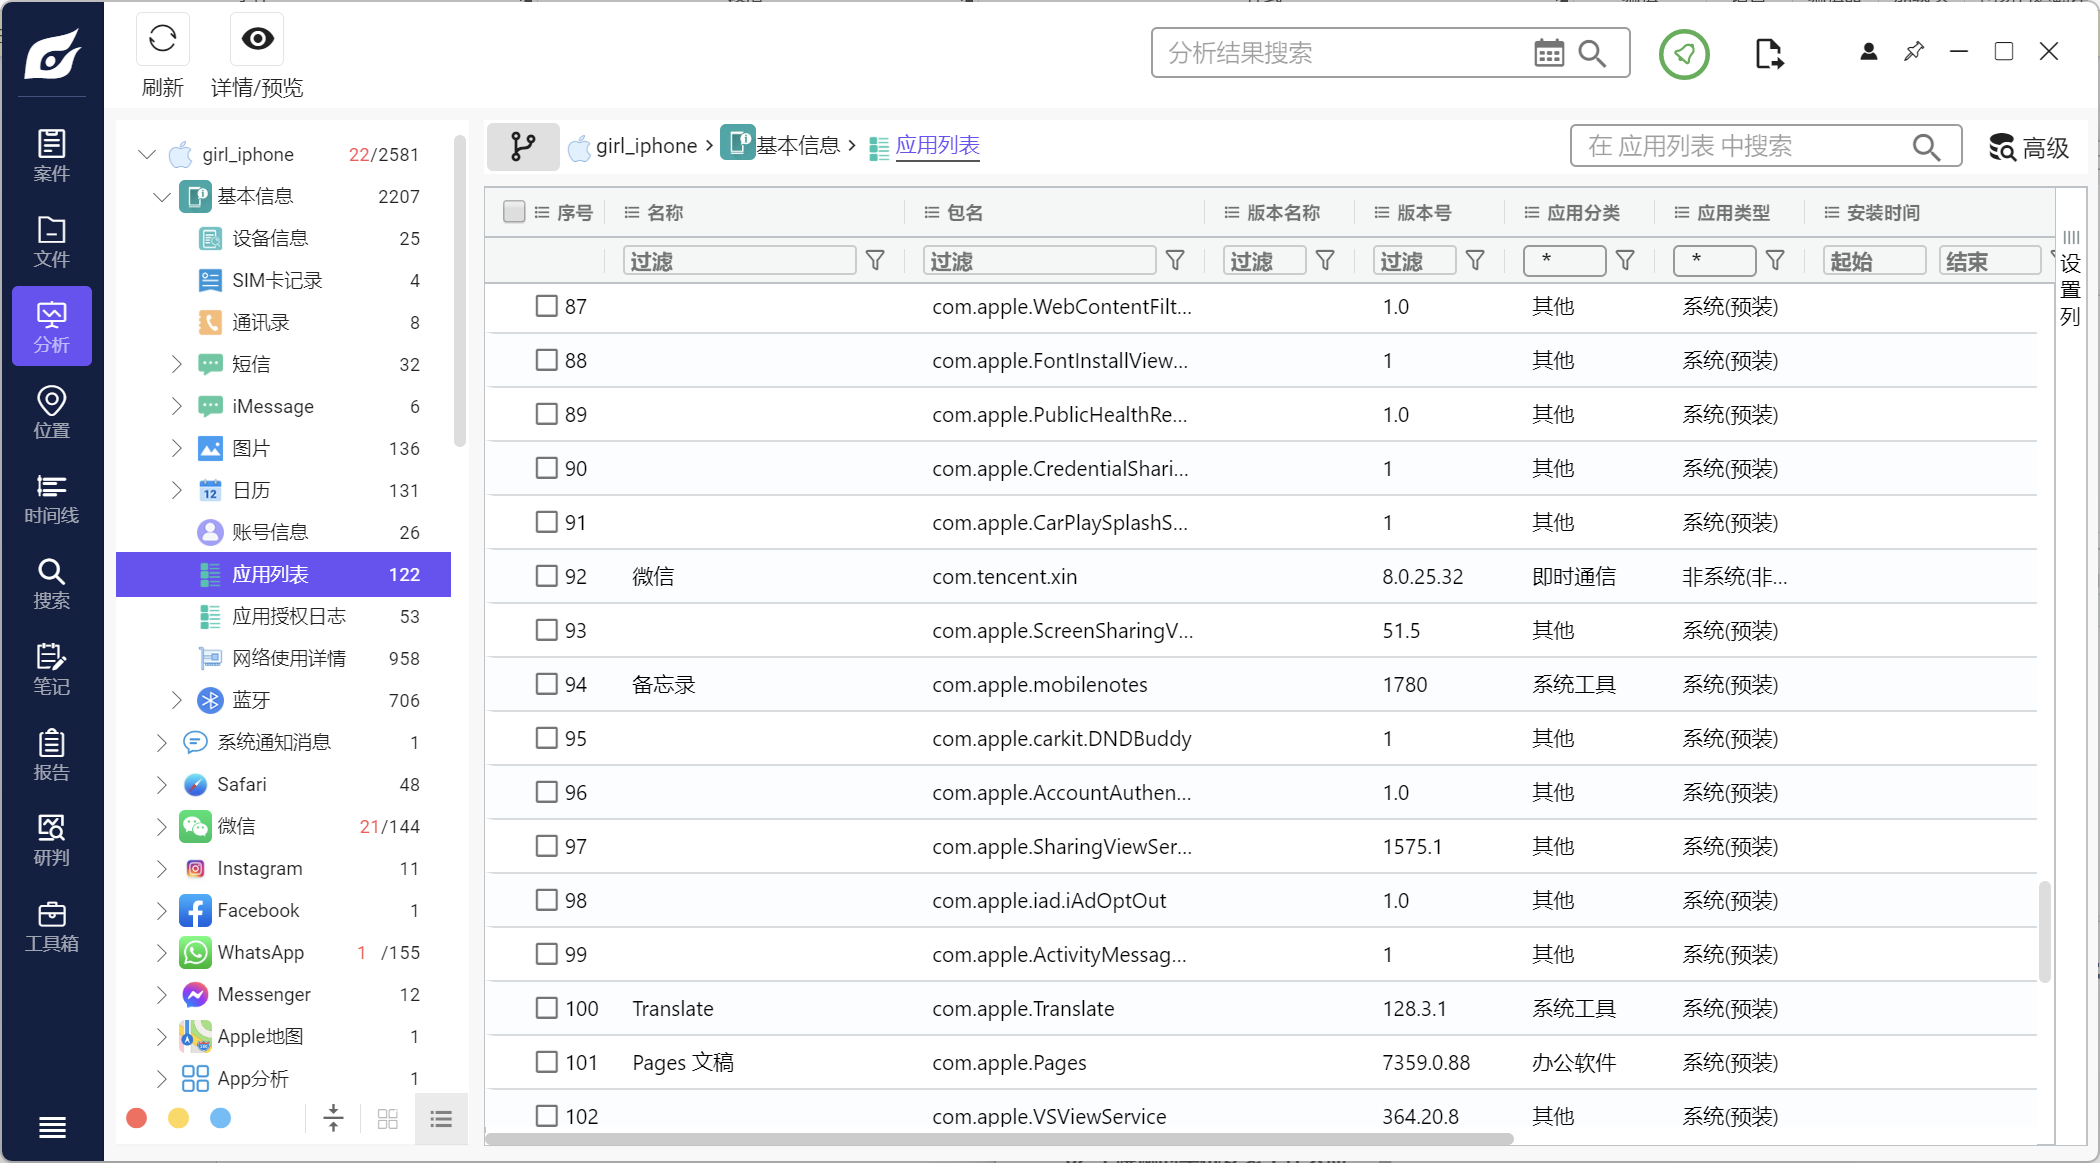Check the box for row 92 微信
Image resolution: width=2100 pixels, height=1163 pixels.
pos(546,576)
